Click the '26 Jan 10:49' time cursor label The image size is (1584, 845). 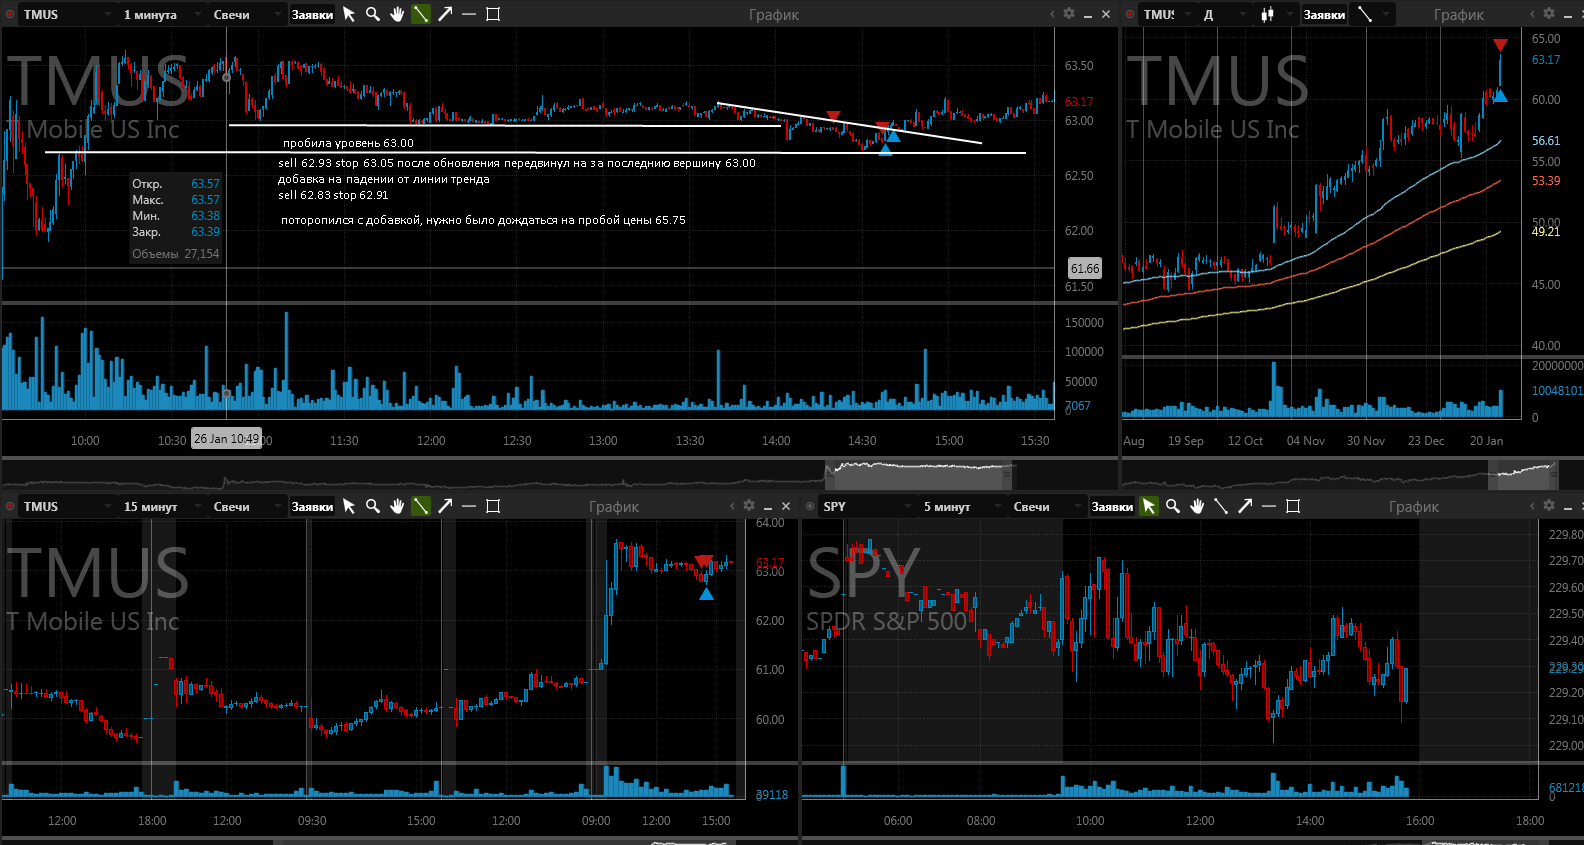[x=227, y=439]
